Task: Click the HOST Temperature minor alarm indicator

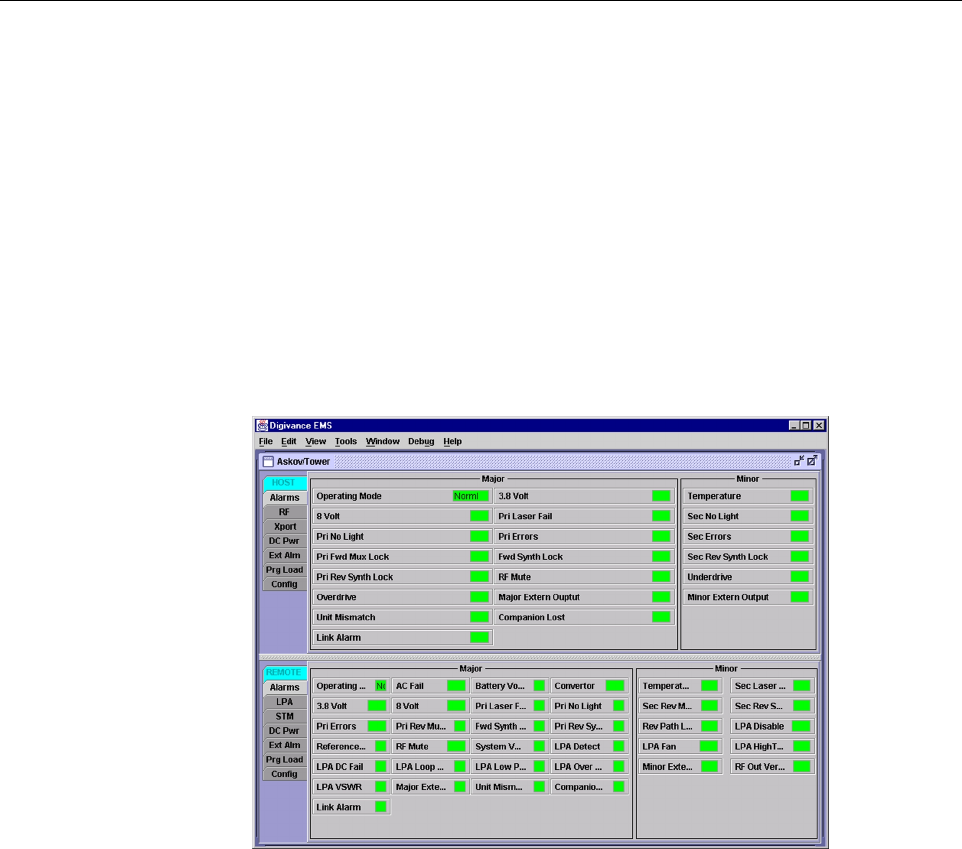Action: pyautogui.click(x=799, y=496)
